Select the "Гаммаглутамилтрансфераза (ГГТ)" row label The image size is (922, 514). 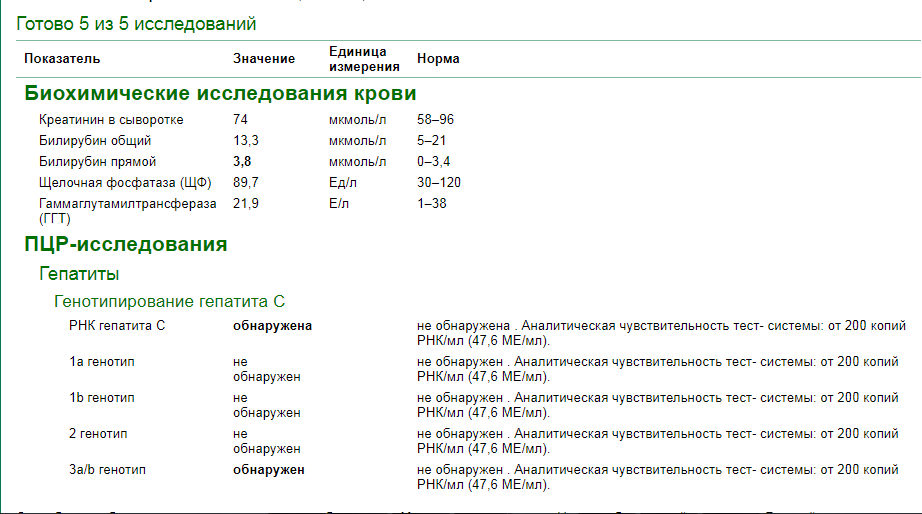click(127, 210)
